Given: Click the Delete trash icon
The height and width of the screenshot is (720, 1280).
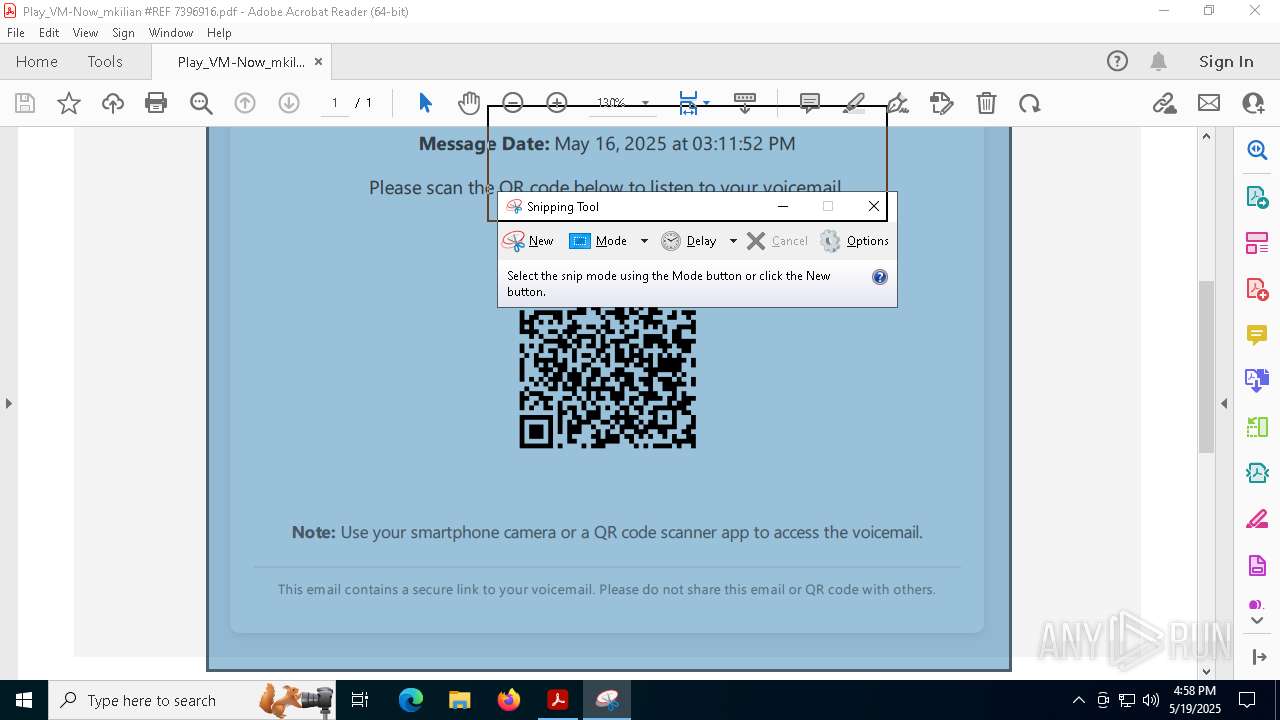Looking at the screenshot, I should coord(986,103).
